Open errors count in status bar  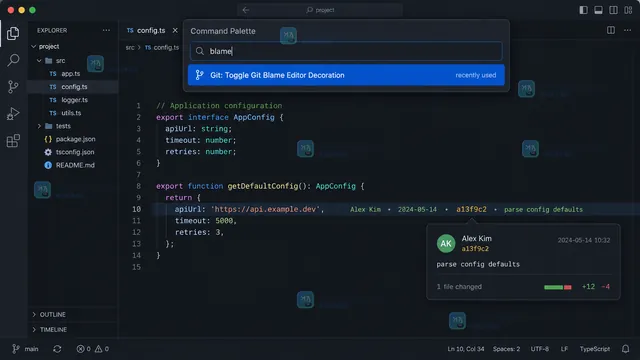(x=84, y=349)
